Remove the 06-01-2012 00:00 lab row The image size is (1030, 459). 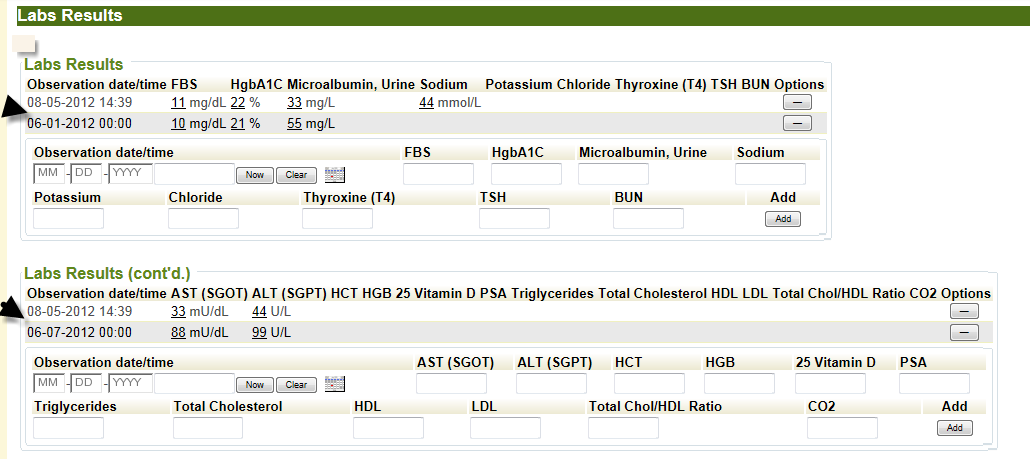796,123
